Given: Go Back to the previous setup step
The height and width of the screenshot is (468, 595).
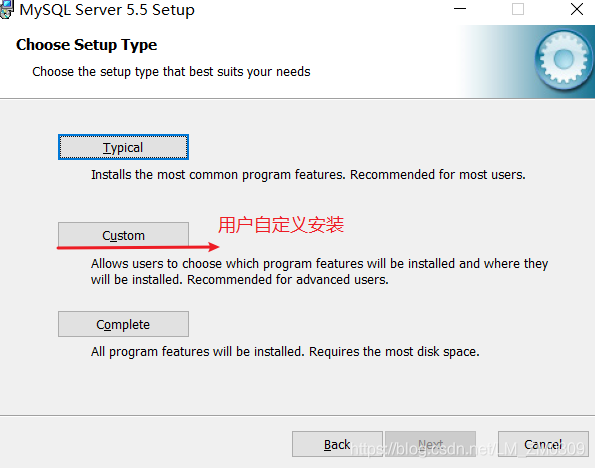Looking at the screenshot, I should click(x=337, y=444).
